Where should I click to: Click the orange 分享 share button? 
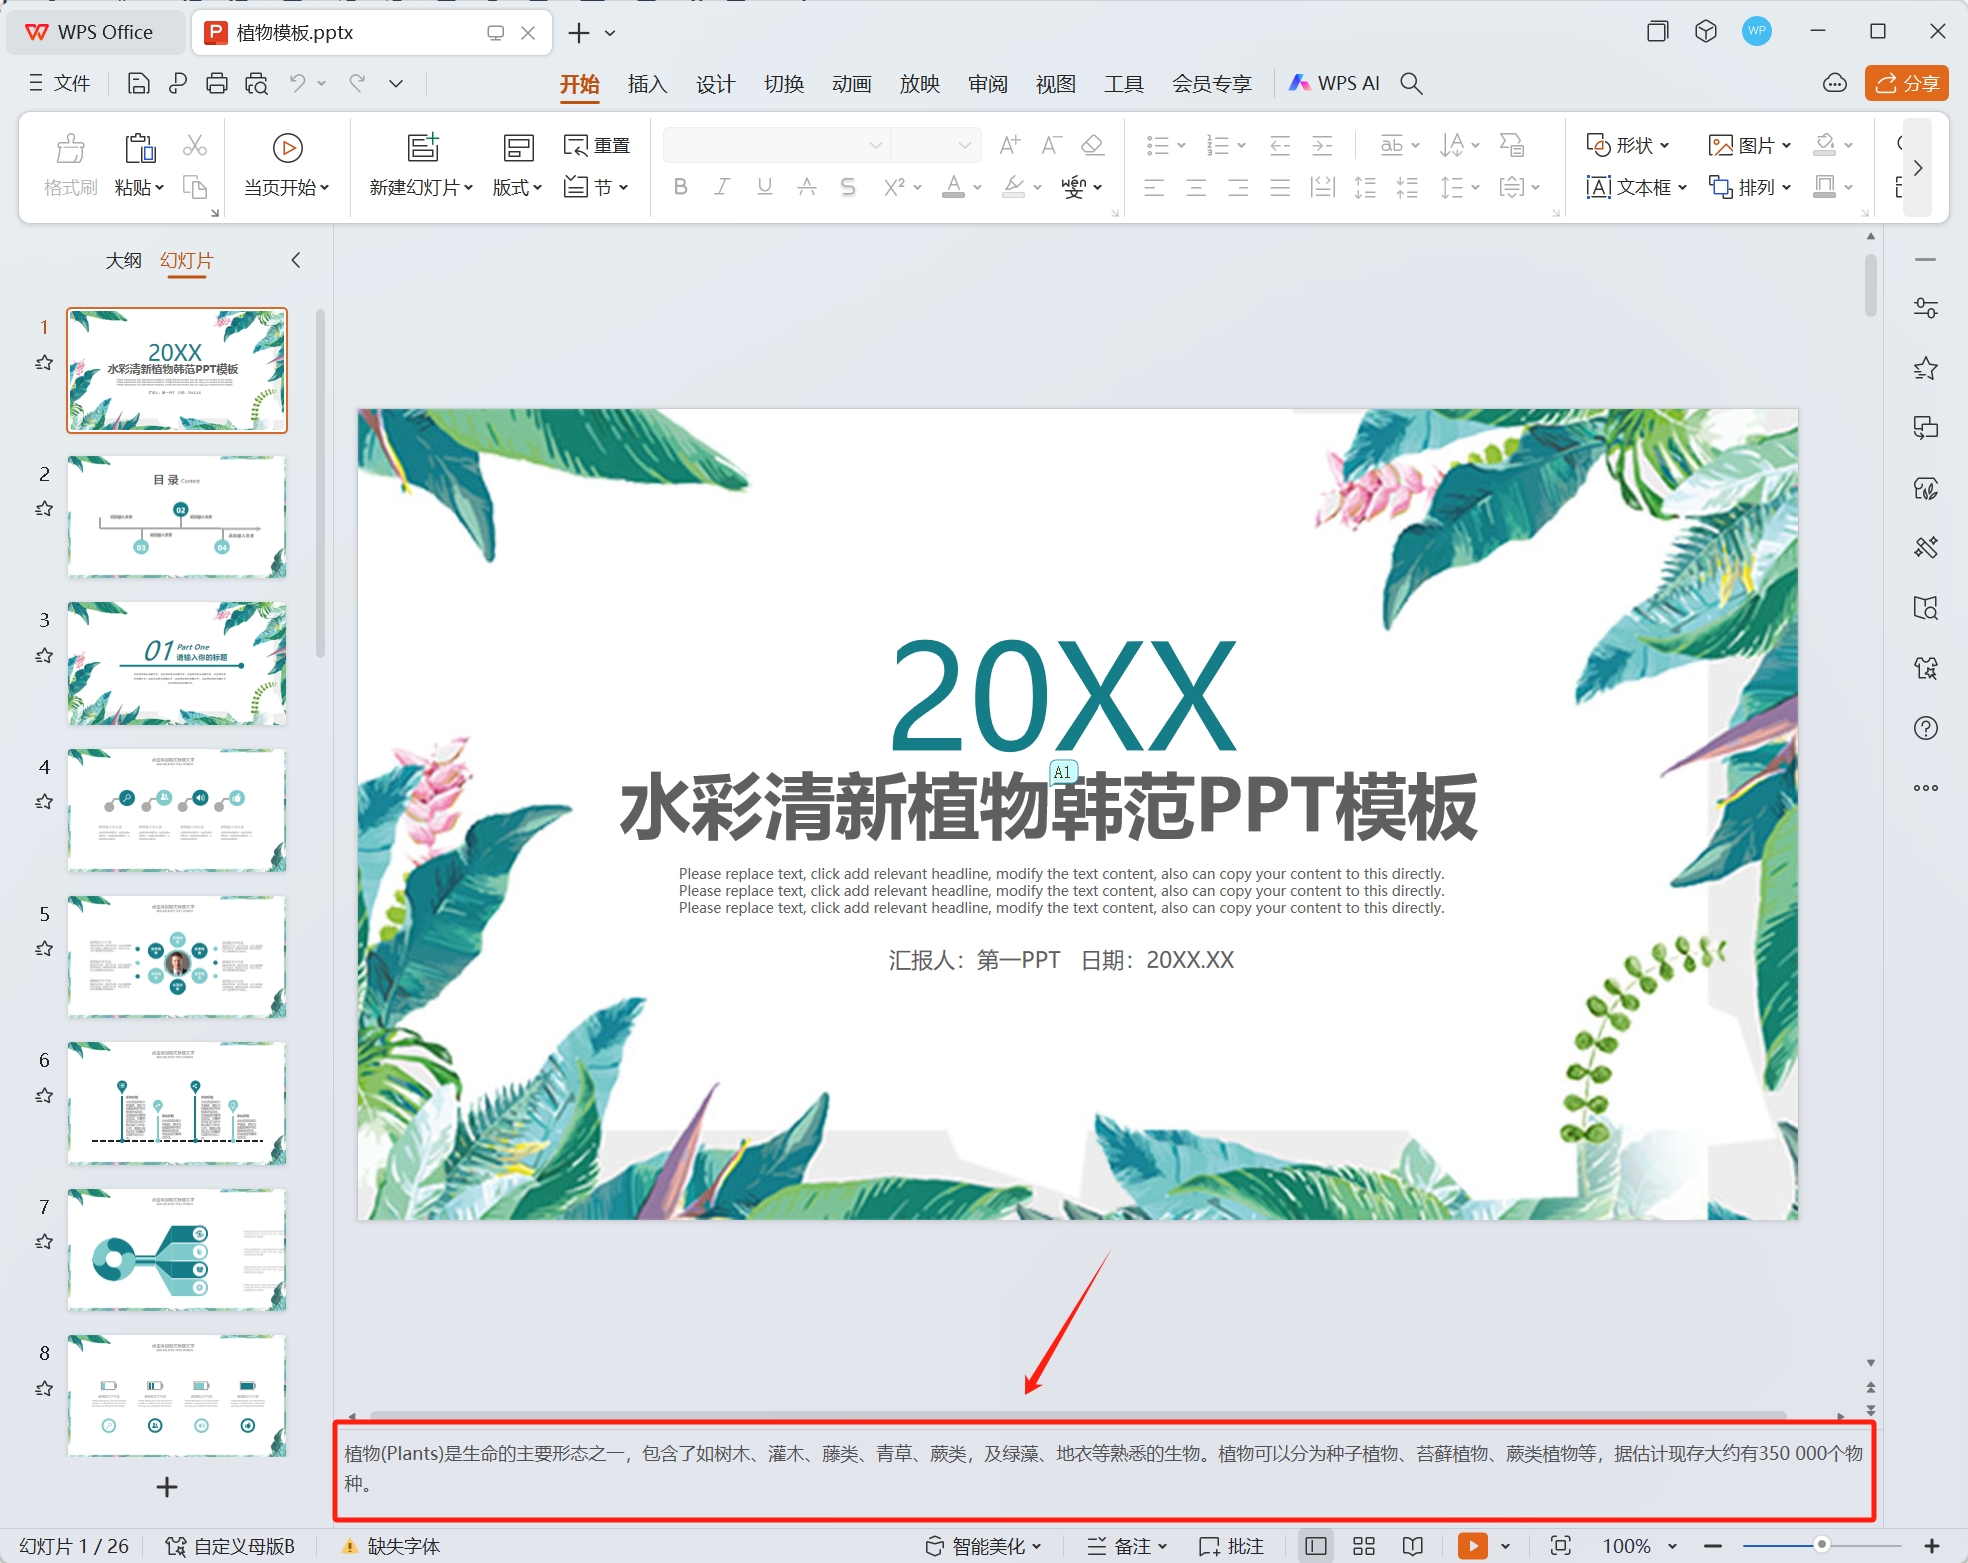(1906, 84)
